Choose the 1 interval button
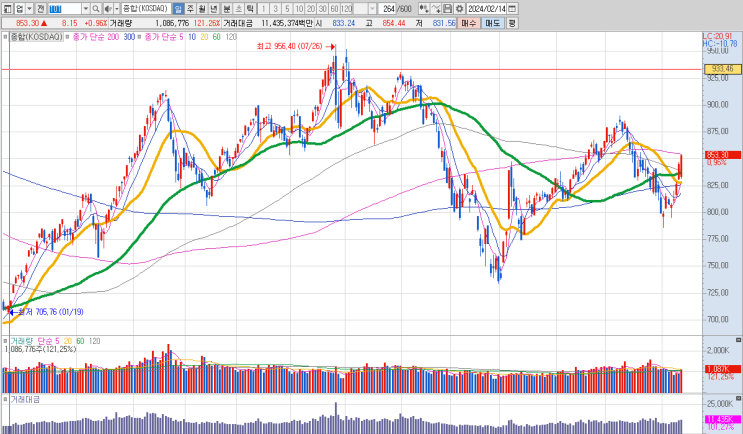This screenshot has height=434, width=743. click(x=264, y=9)
